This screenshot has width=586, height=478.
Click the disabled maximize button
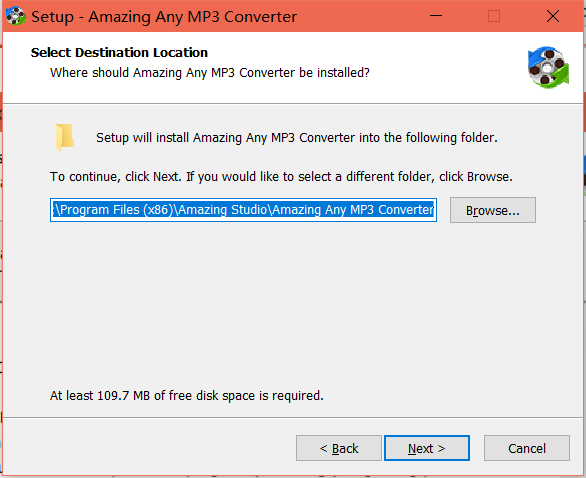494,16
